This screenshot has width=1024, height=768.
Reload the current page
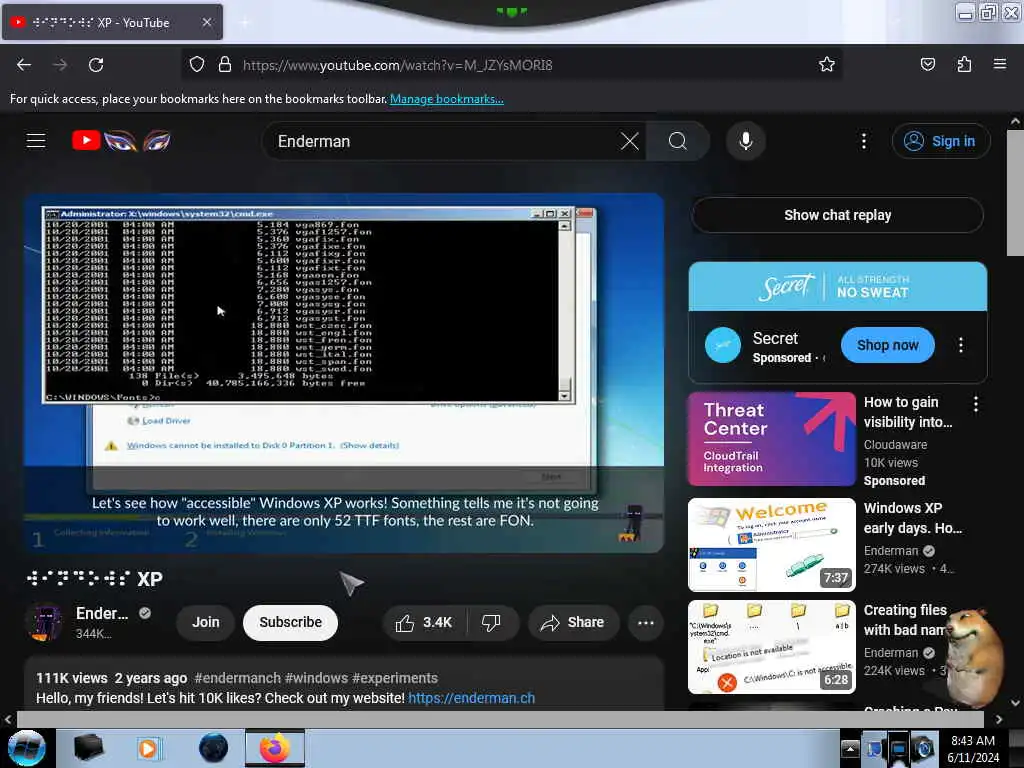pos(96,65)
